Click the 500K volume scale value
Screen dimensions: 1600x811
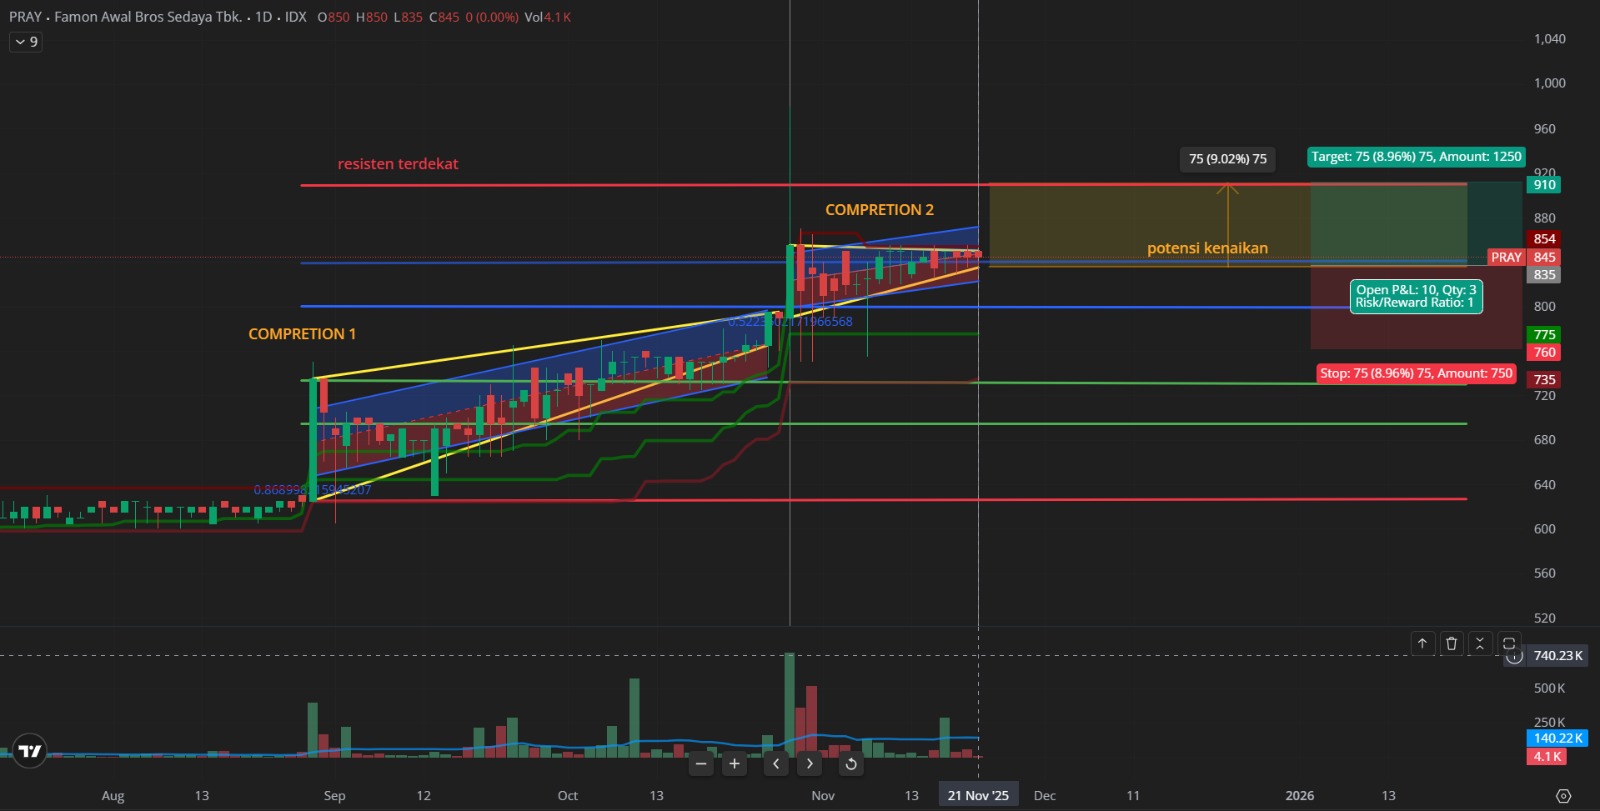pos(1549,688)
